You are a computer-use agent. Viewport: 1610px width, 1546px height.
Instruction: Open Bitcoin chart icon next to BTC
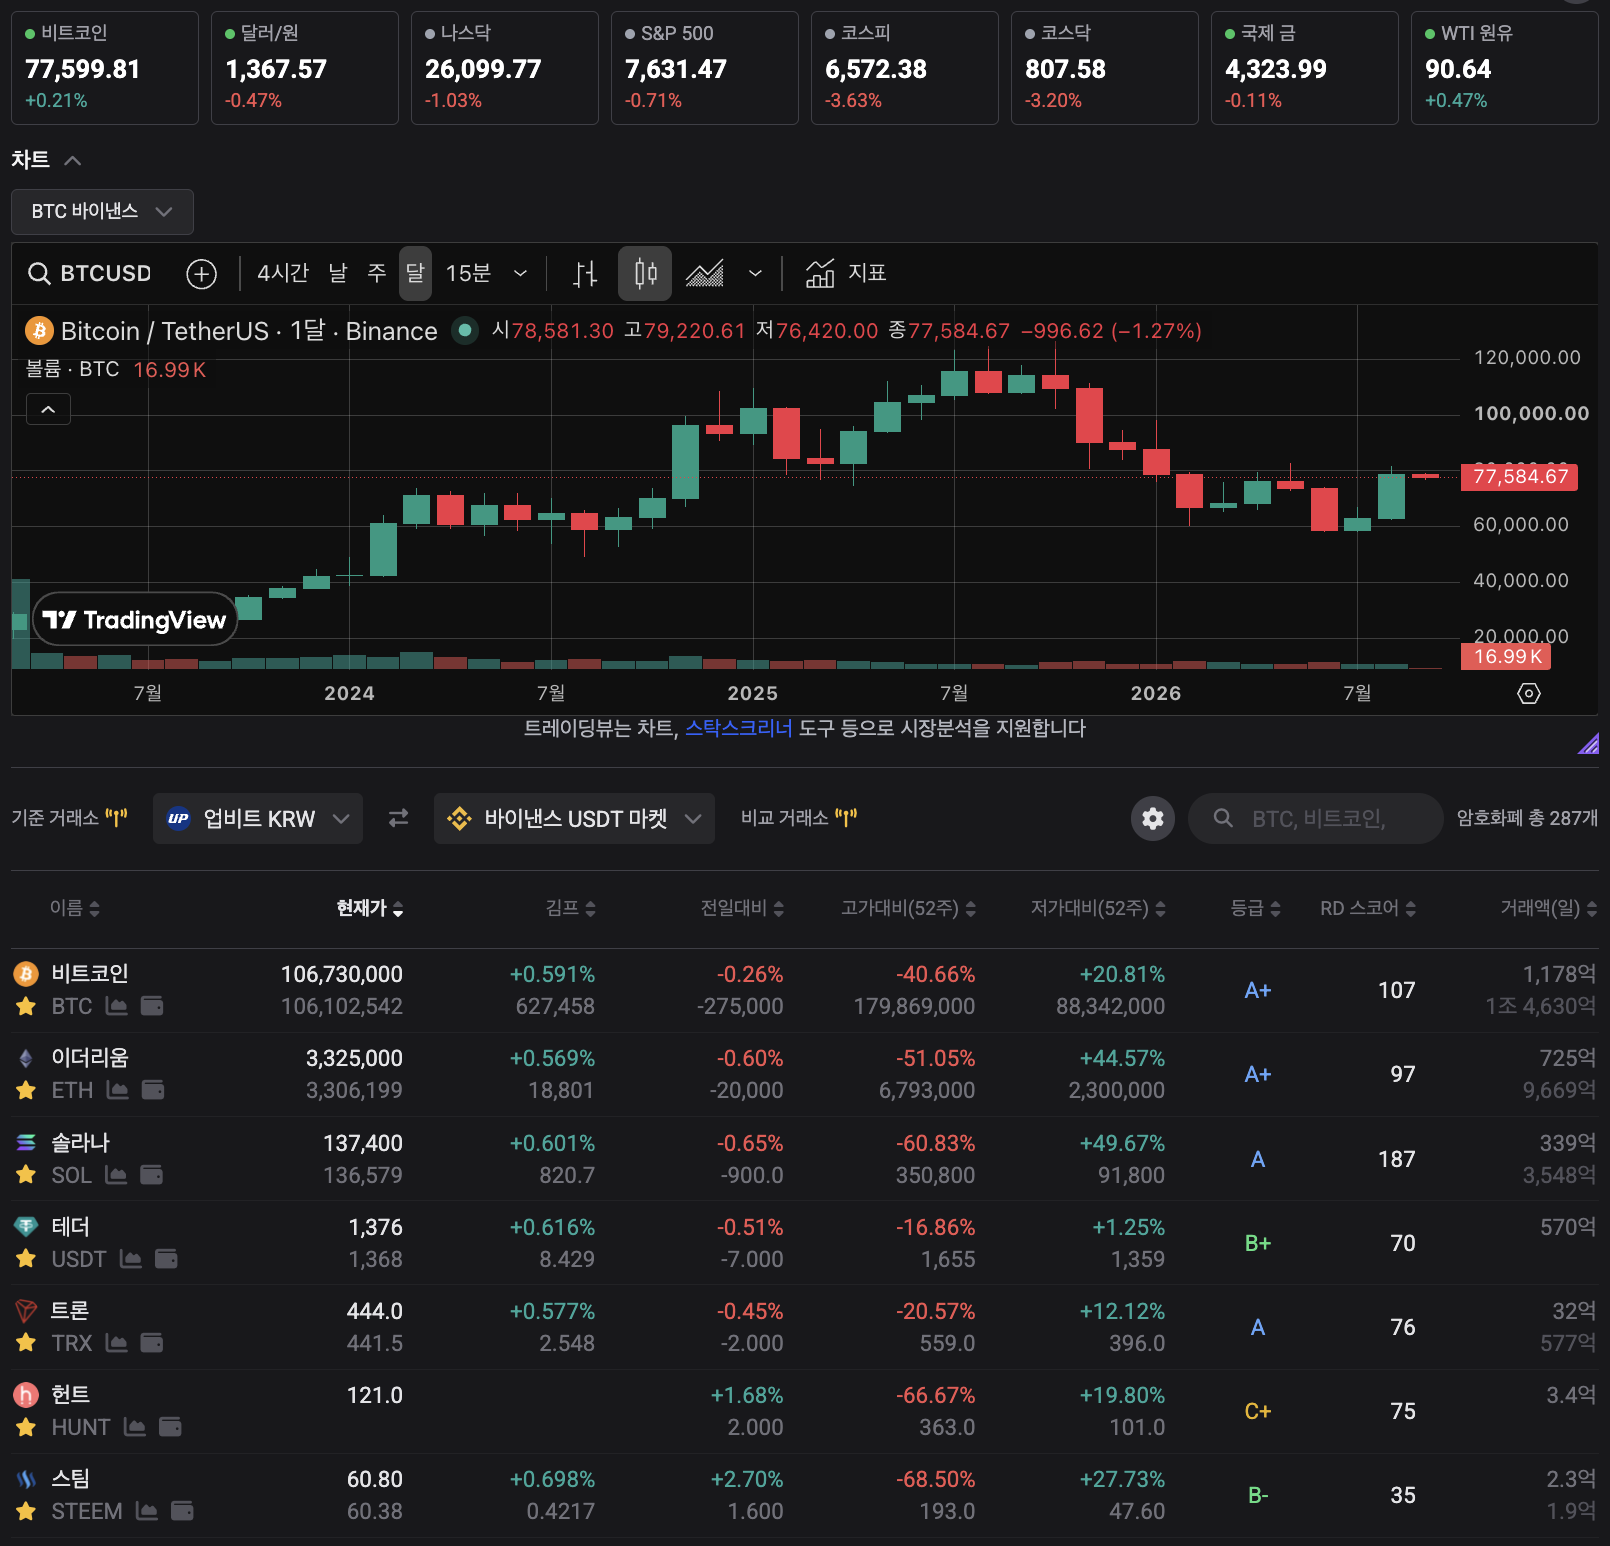[x=117, y=1006]
